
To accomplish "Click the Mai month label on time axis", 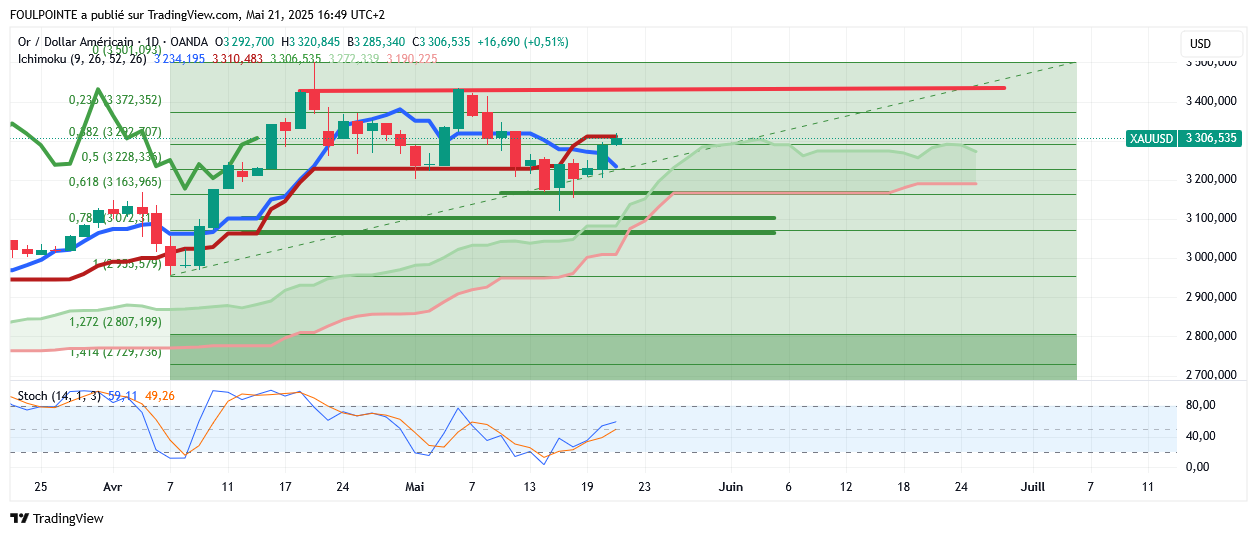I will [x=413, y=487].
